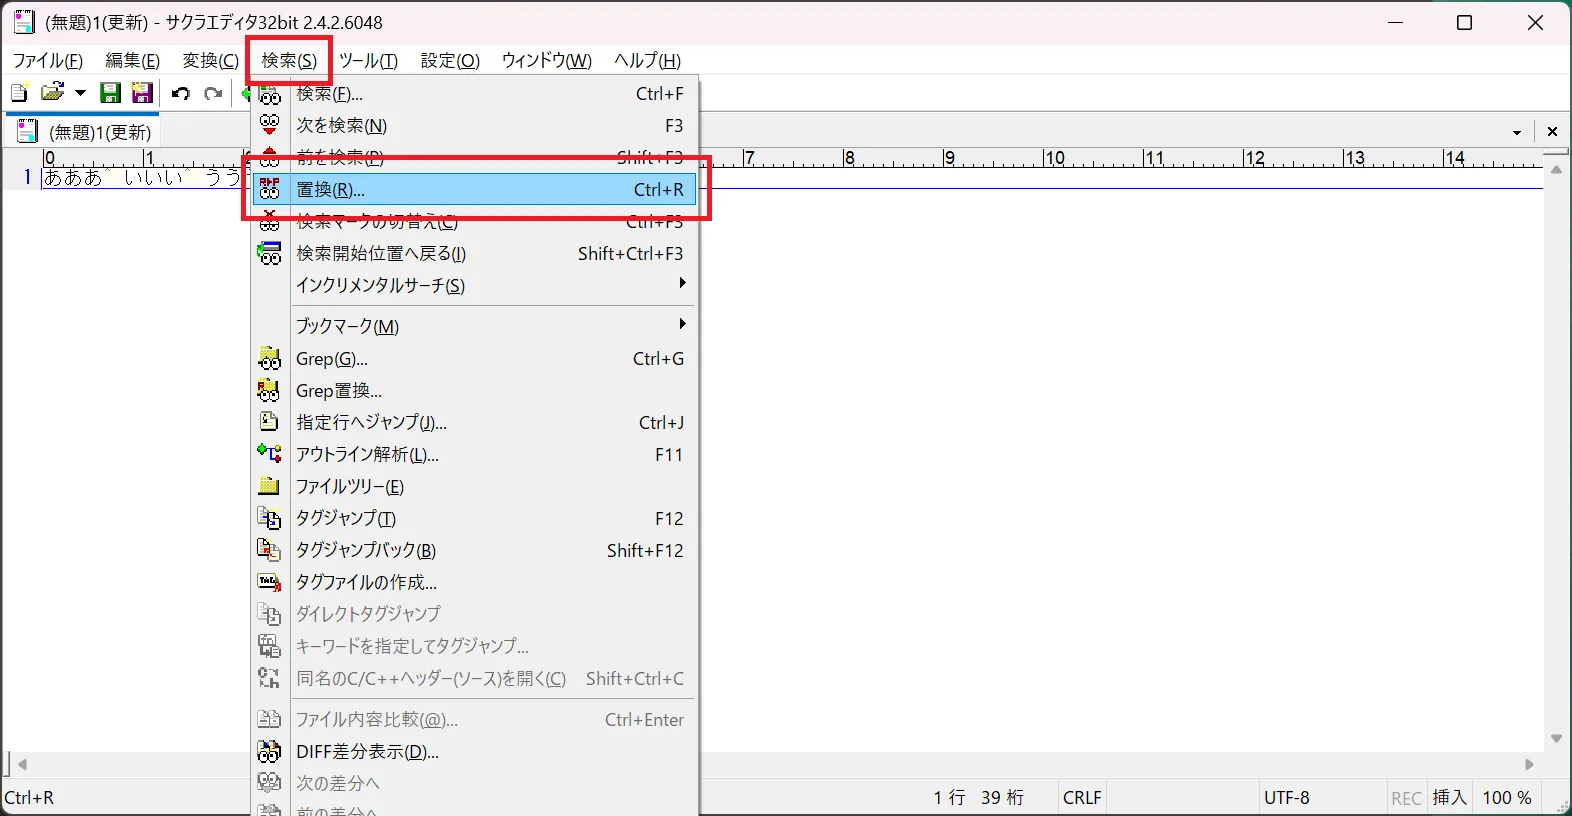Click the New file toolbar icon
1572x816 pixels.
point(19,93)
